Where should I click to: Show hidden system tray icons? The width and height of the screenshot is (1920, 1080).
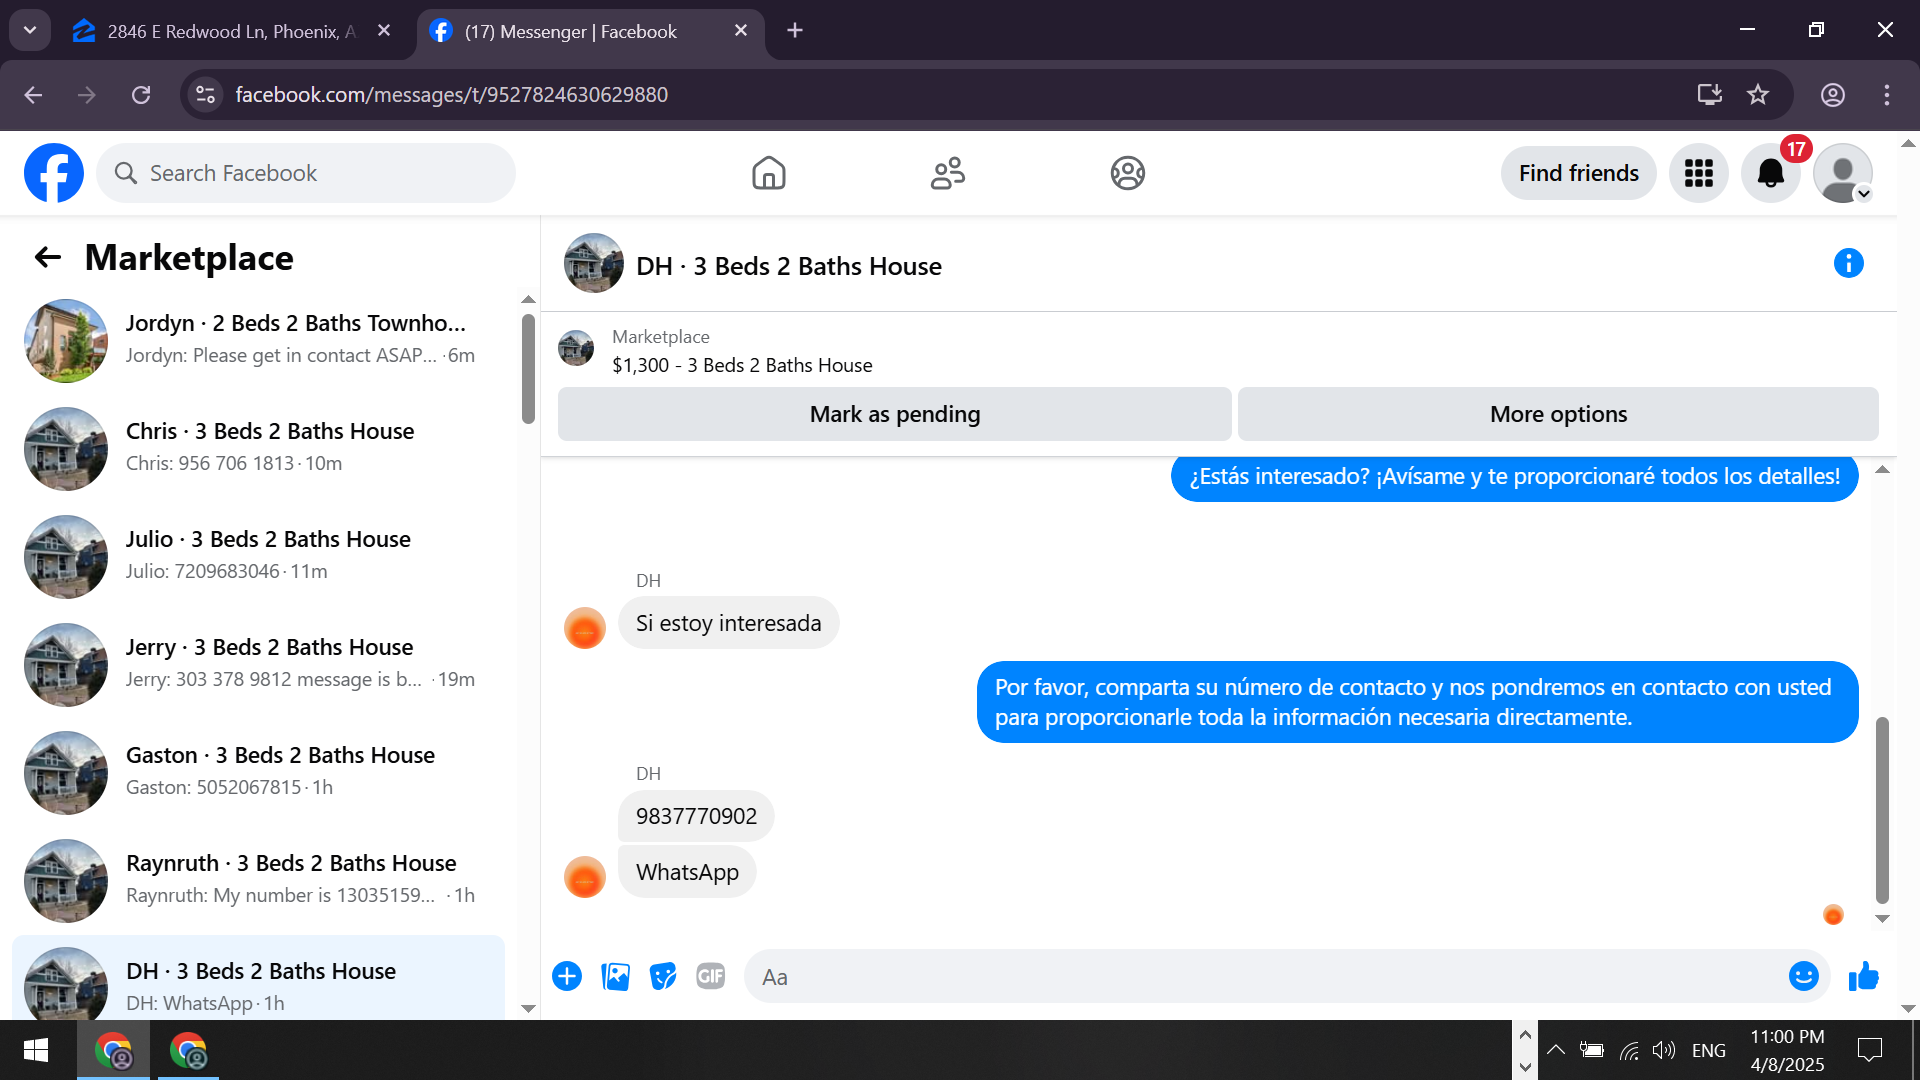(1556, 1050)
